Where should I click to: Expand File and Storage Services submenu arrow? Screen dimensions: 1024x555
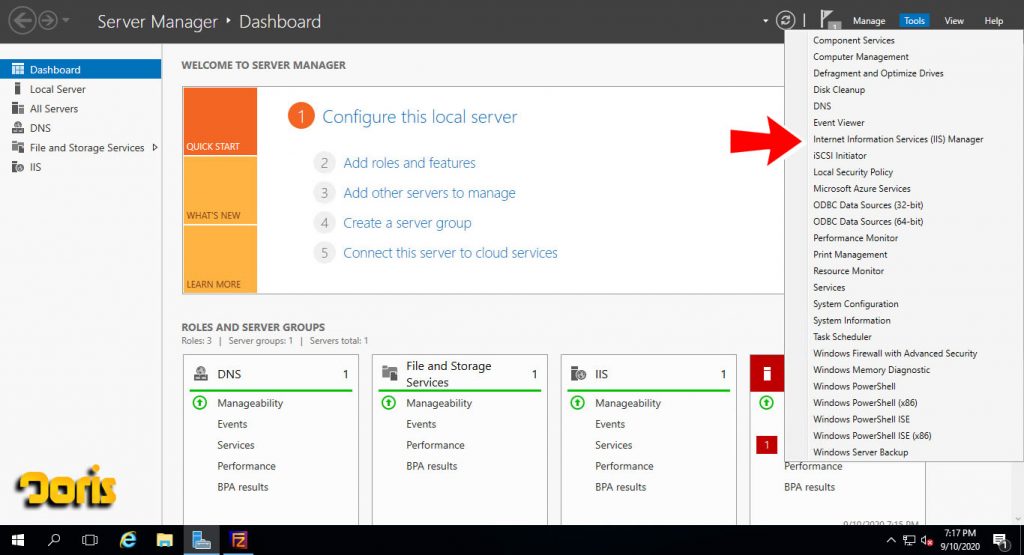pos(155,148)
